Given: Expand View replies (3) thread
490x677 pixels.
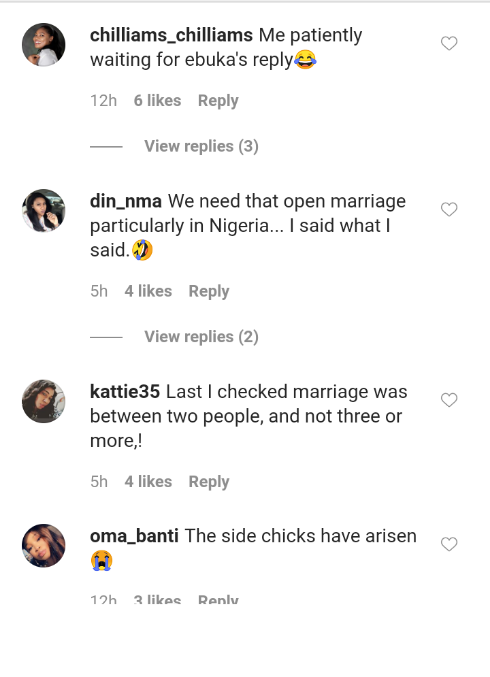Looking at the screenshot, I should pyautogui.click(x=201, y=146).
